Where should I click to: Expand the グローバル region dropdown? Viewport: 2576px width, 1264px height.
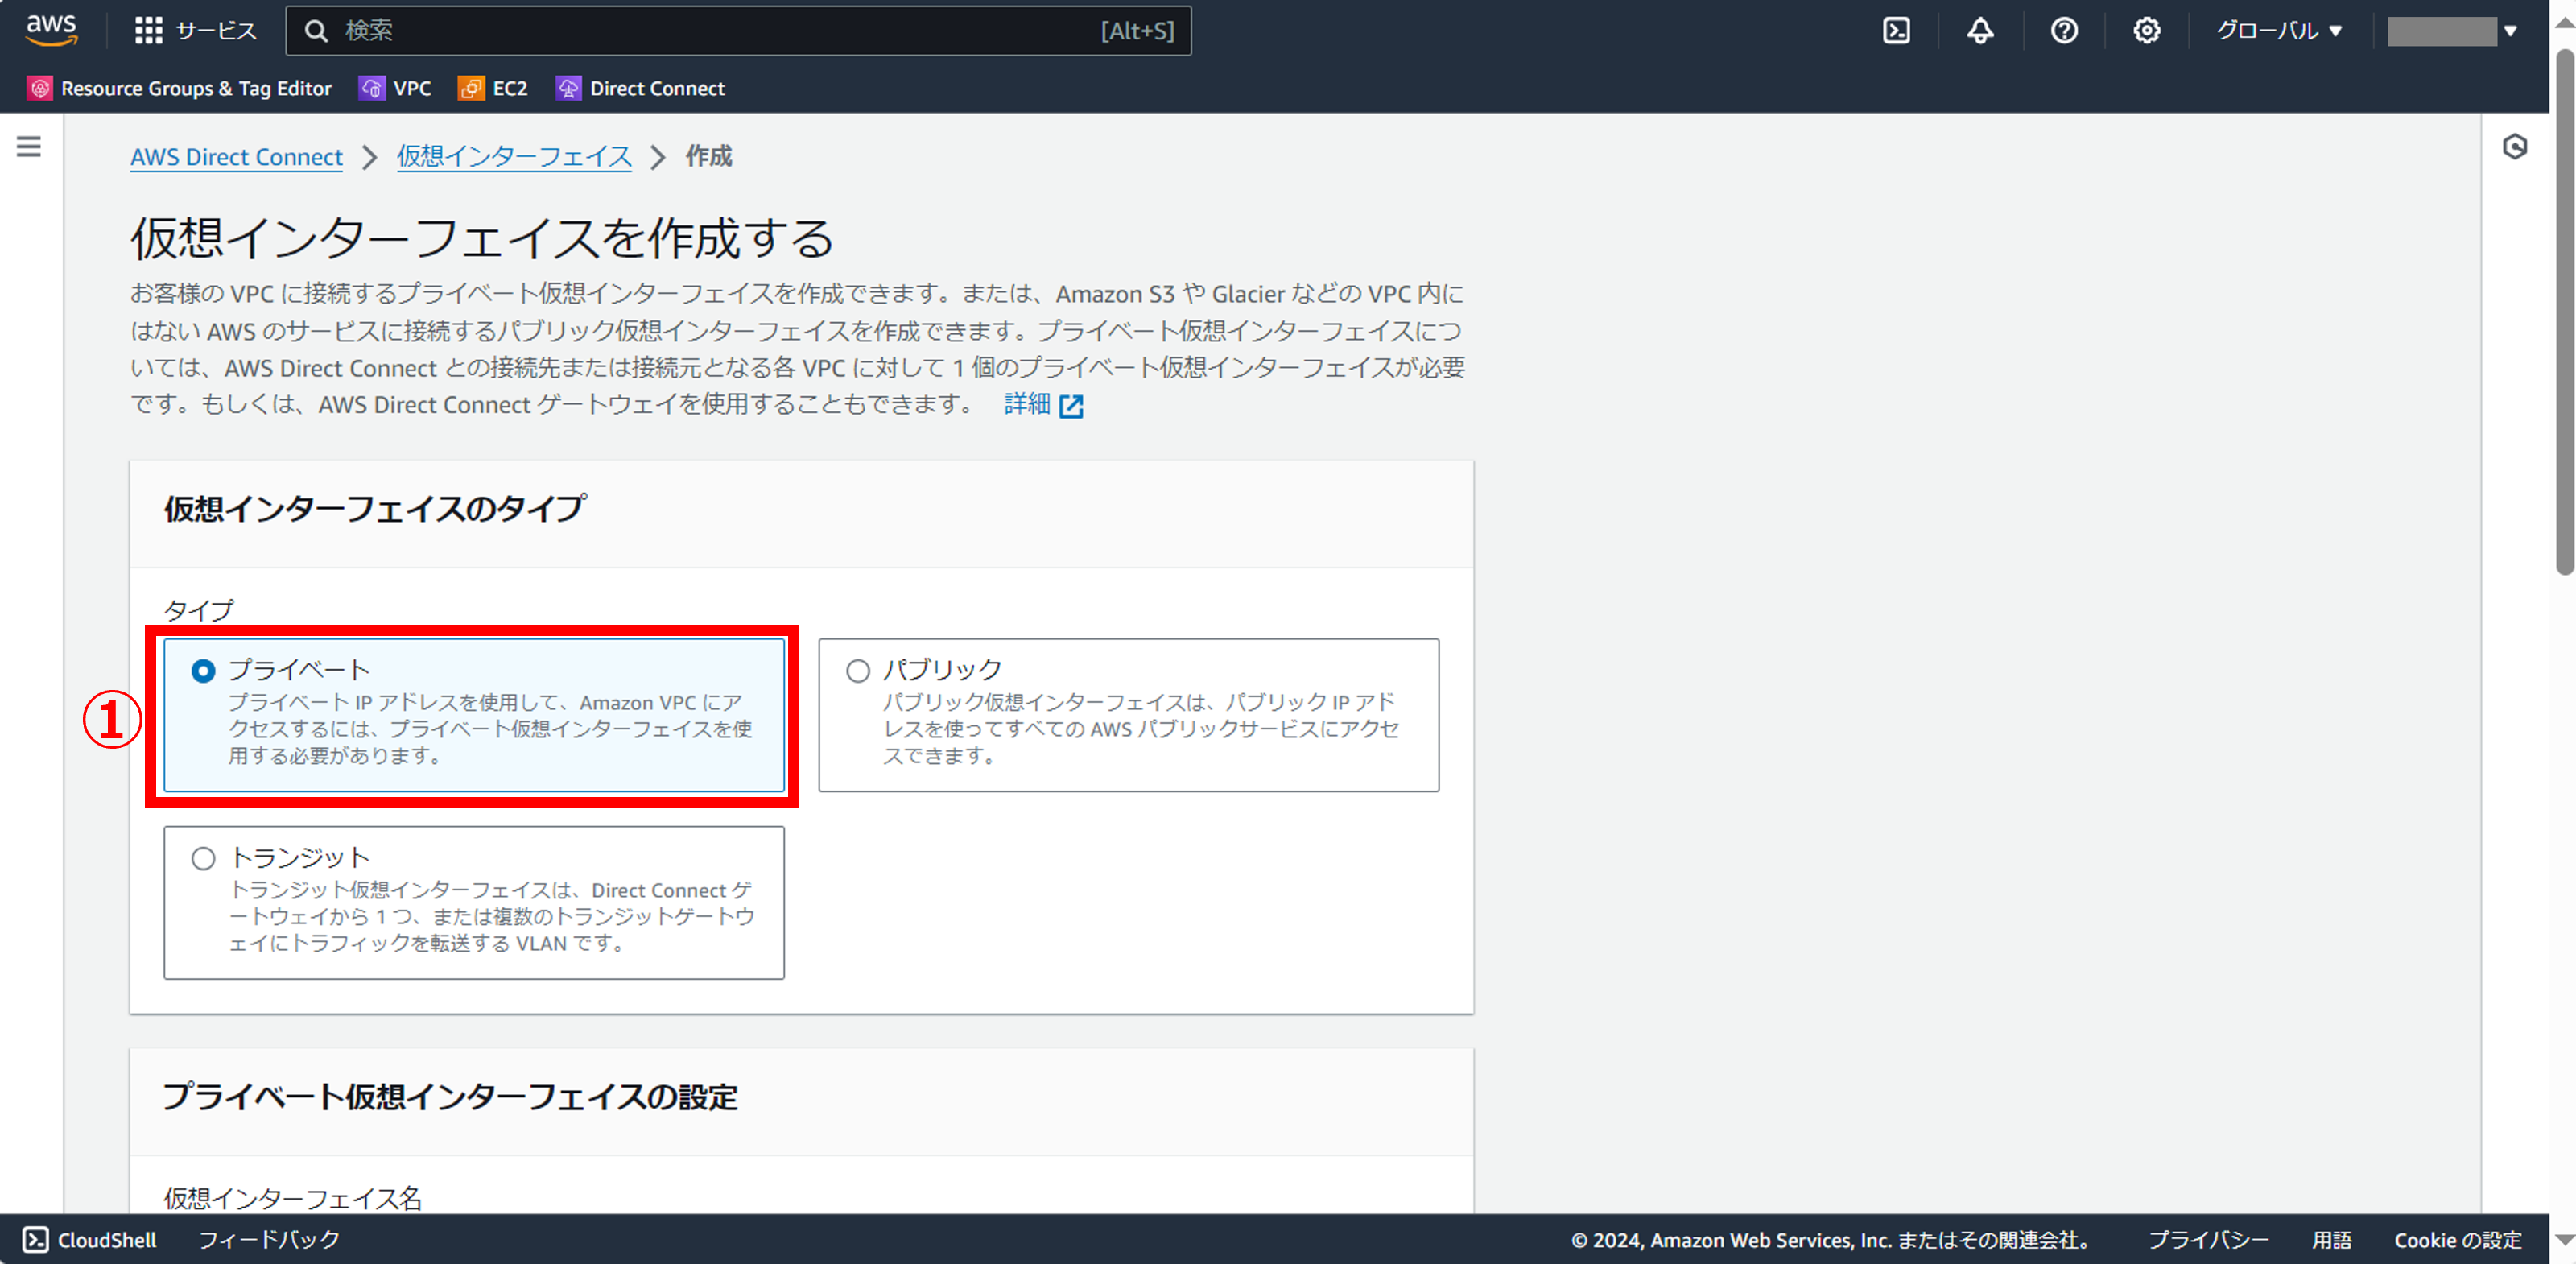[x=2279, y=31]
